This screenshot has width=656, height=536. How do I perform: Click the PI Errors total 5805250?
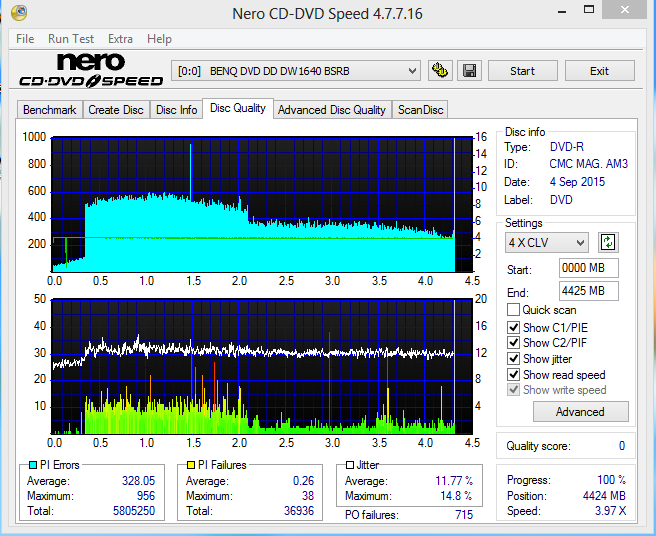point(134,511)
